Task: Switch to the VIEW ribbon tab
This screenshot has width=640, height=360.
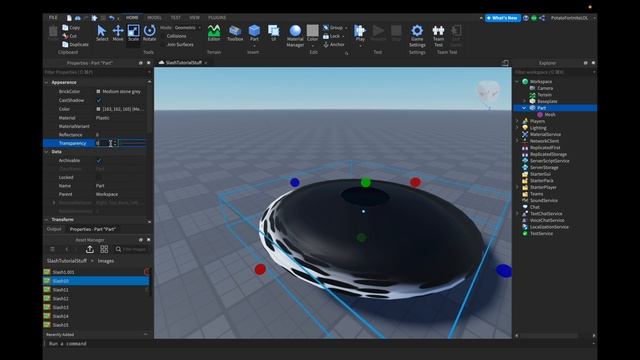Action: (x=194, y=18)
